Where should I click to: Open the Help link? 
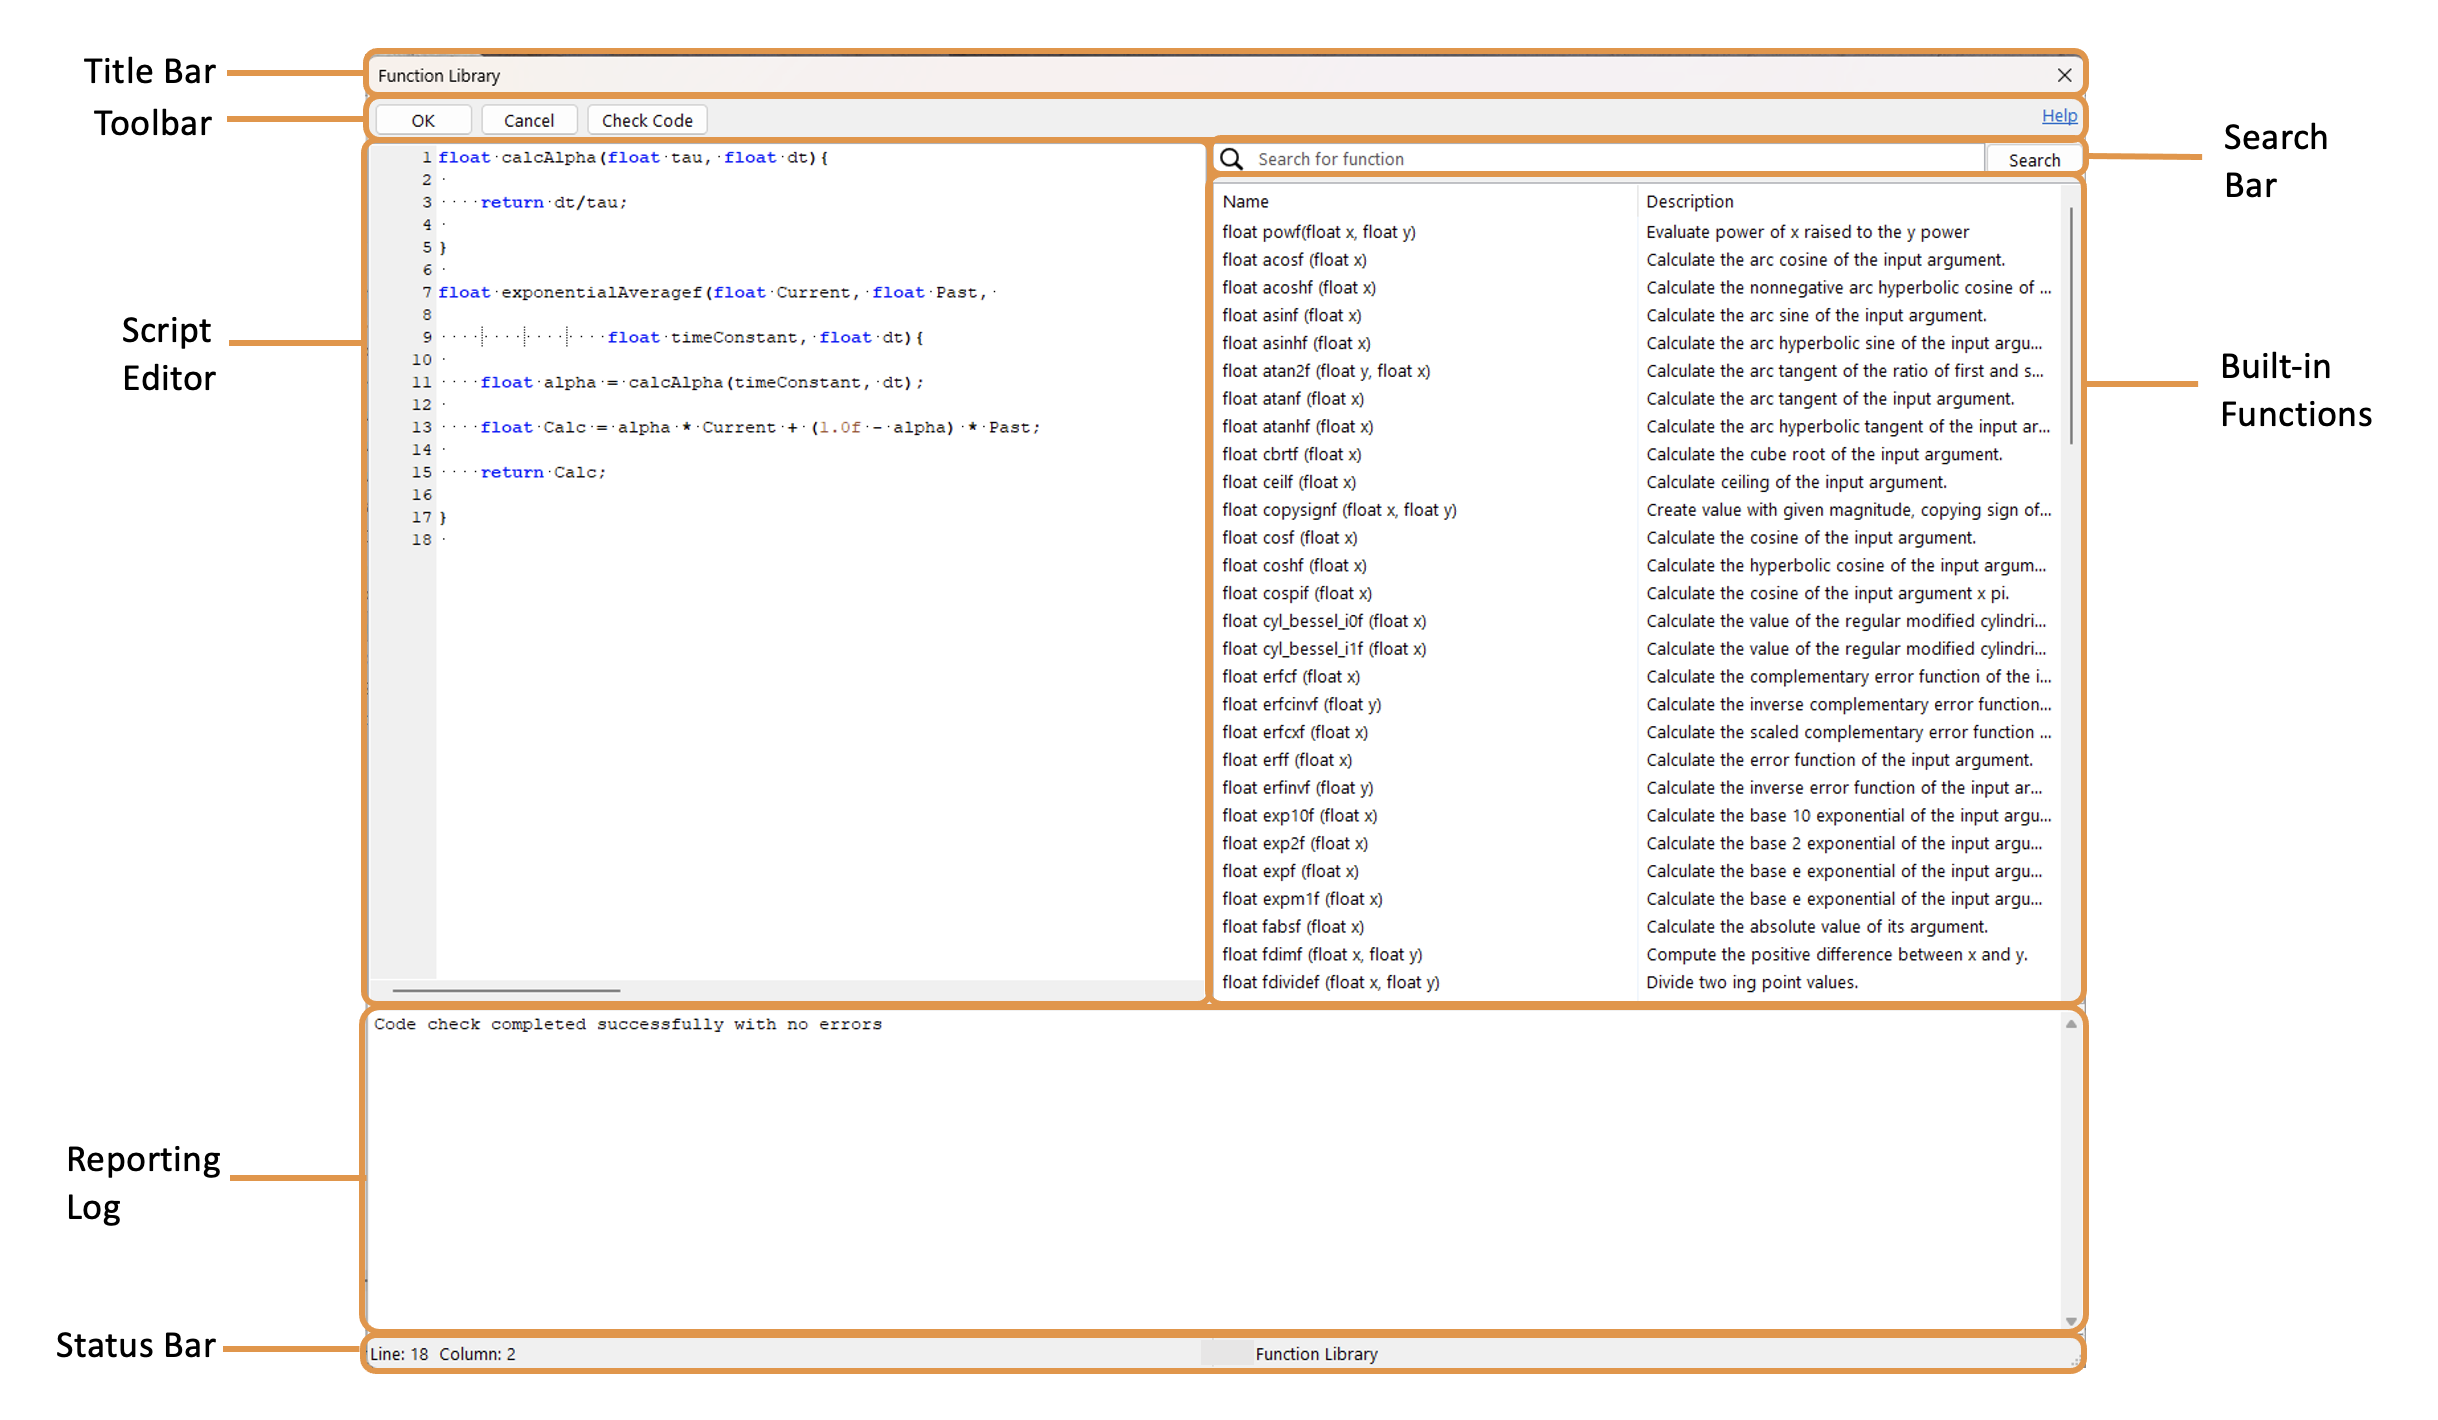2059,115
